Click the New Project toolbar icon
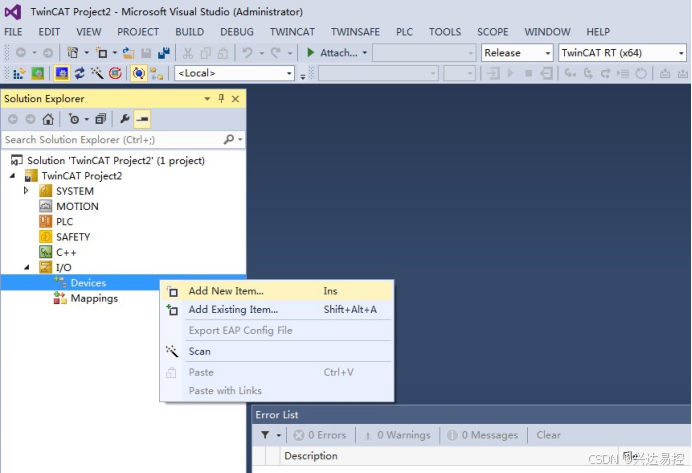 (x=72, y=53)
